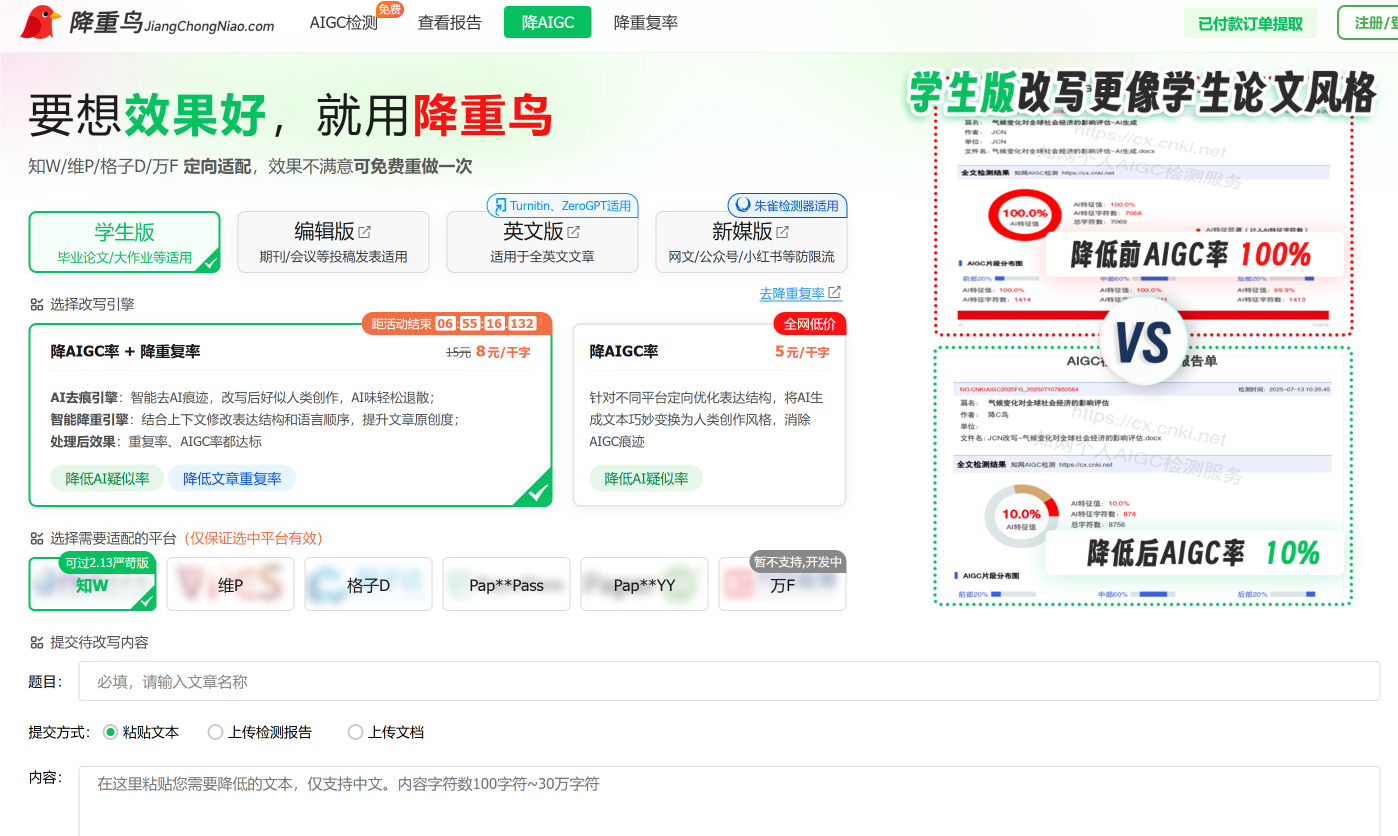This screenshot has width=1398, height=836.
Task: Click the 距活动结束 countdown badge
Action: 456,324
